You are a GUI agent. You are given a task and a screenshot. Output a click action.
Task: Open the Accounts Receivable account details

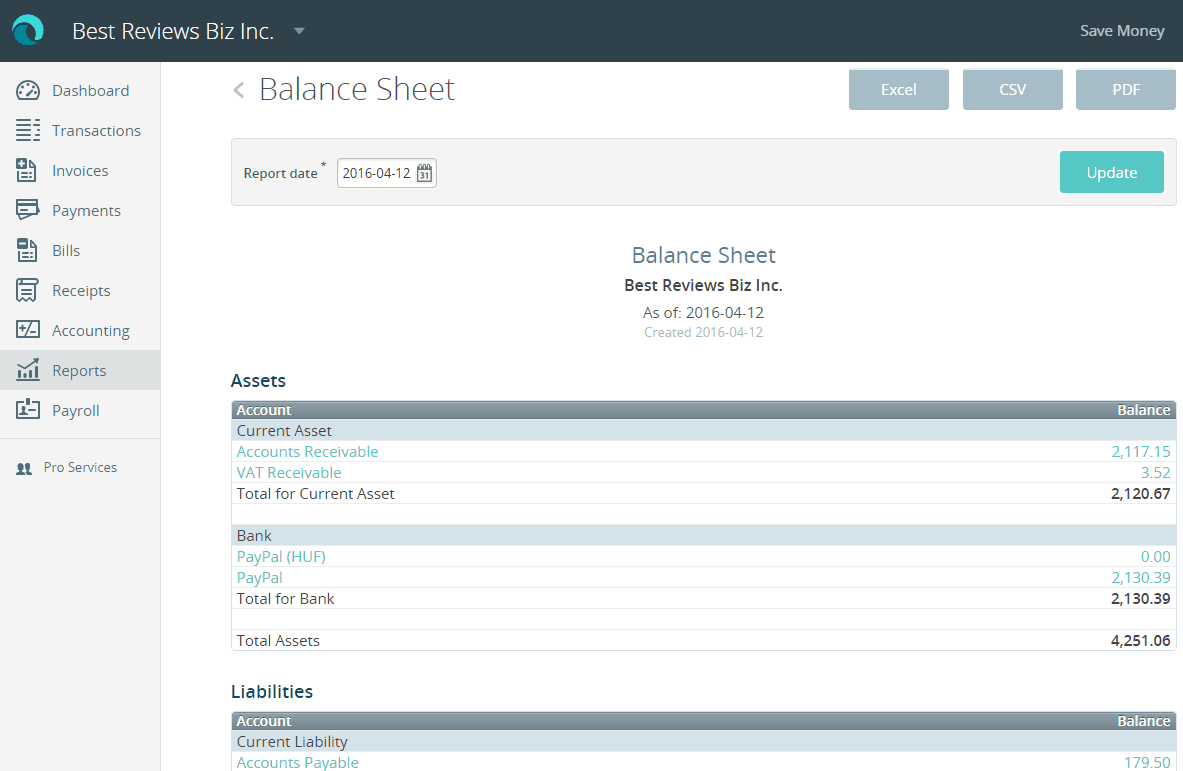pos(307,451)
